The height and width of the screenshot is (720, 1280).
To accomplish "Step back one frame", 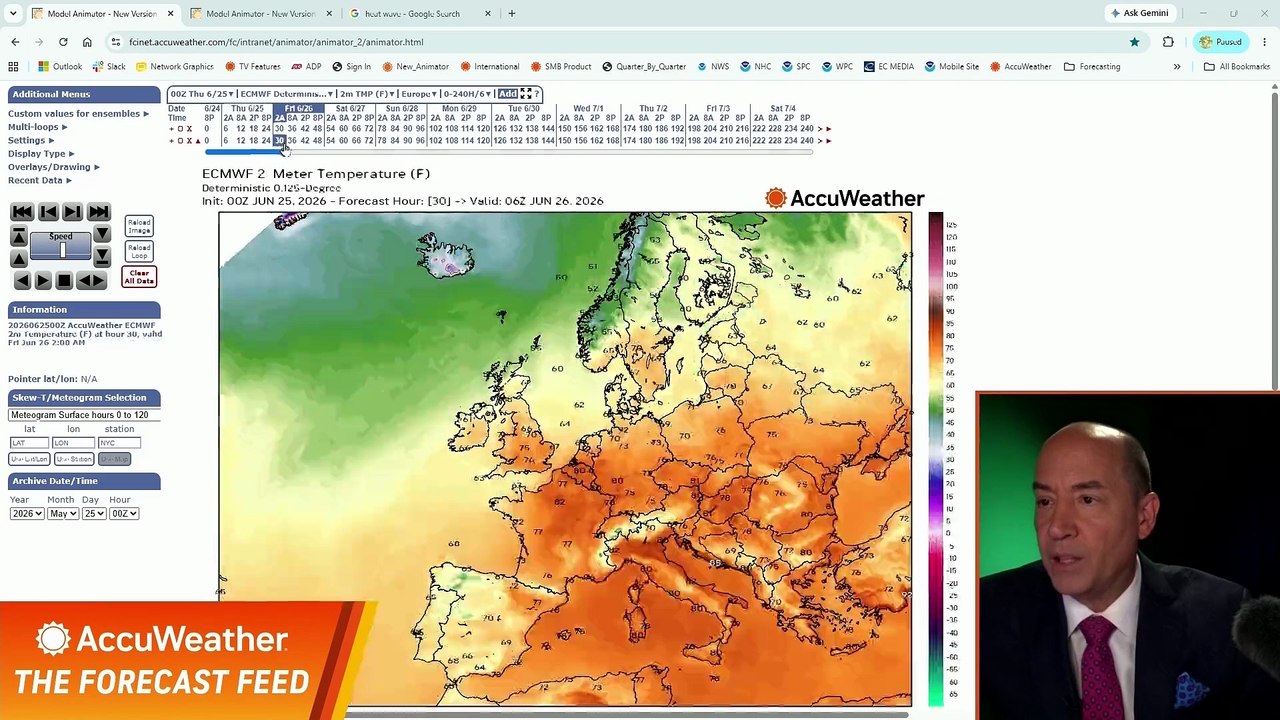I will 48,211.
